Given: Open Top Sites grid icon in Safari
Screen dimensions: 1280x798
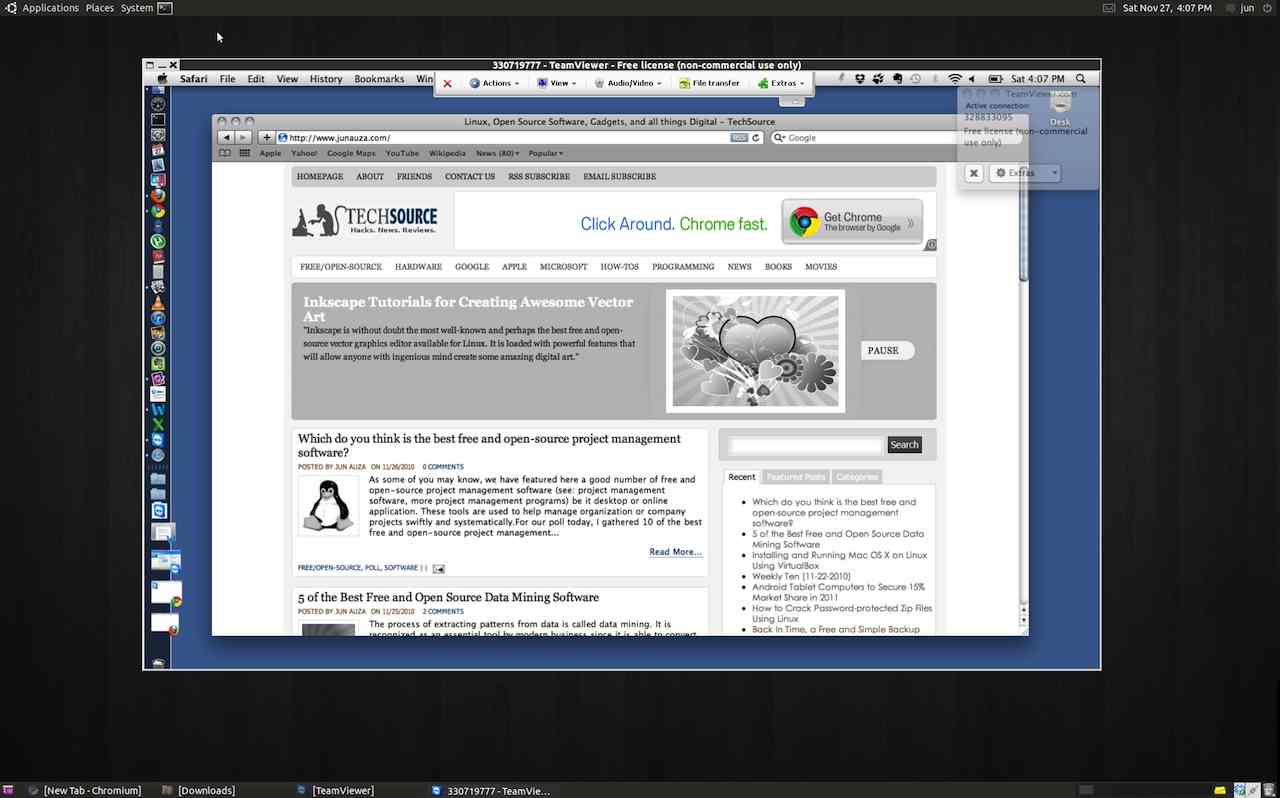Looking at the screenshot, I should tap(245, 153).
